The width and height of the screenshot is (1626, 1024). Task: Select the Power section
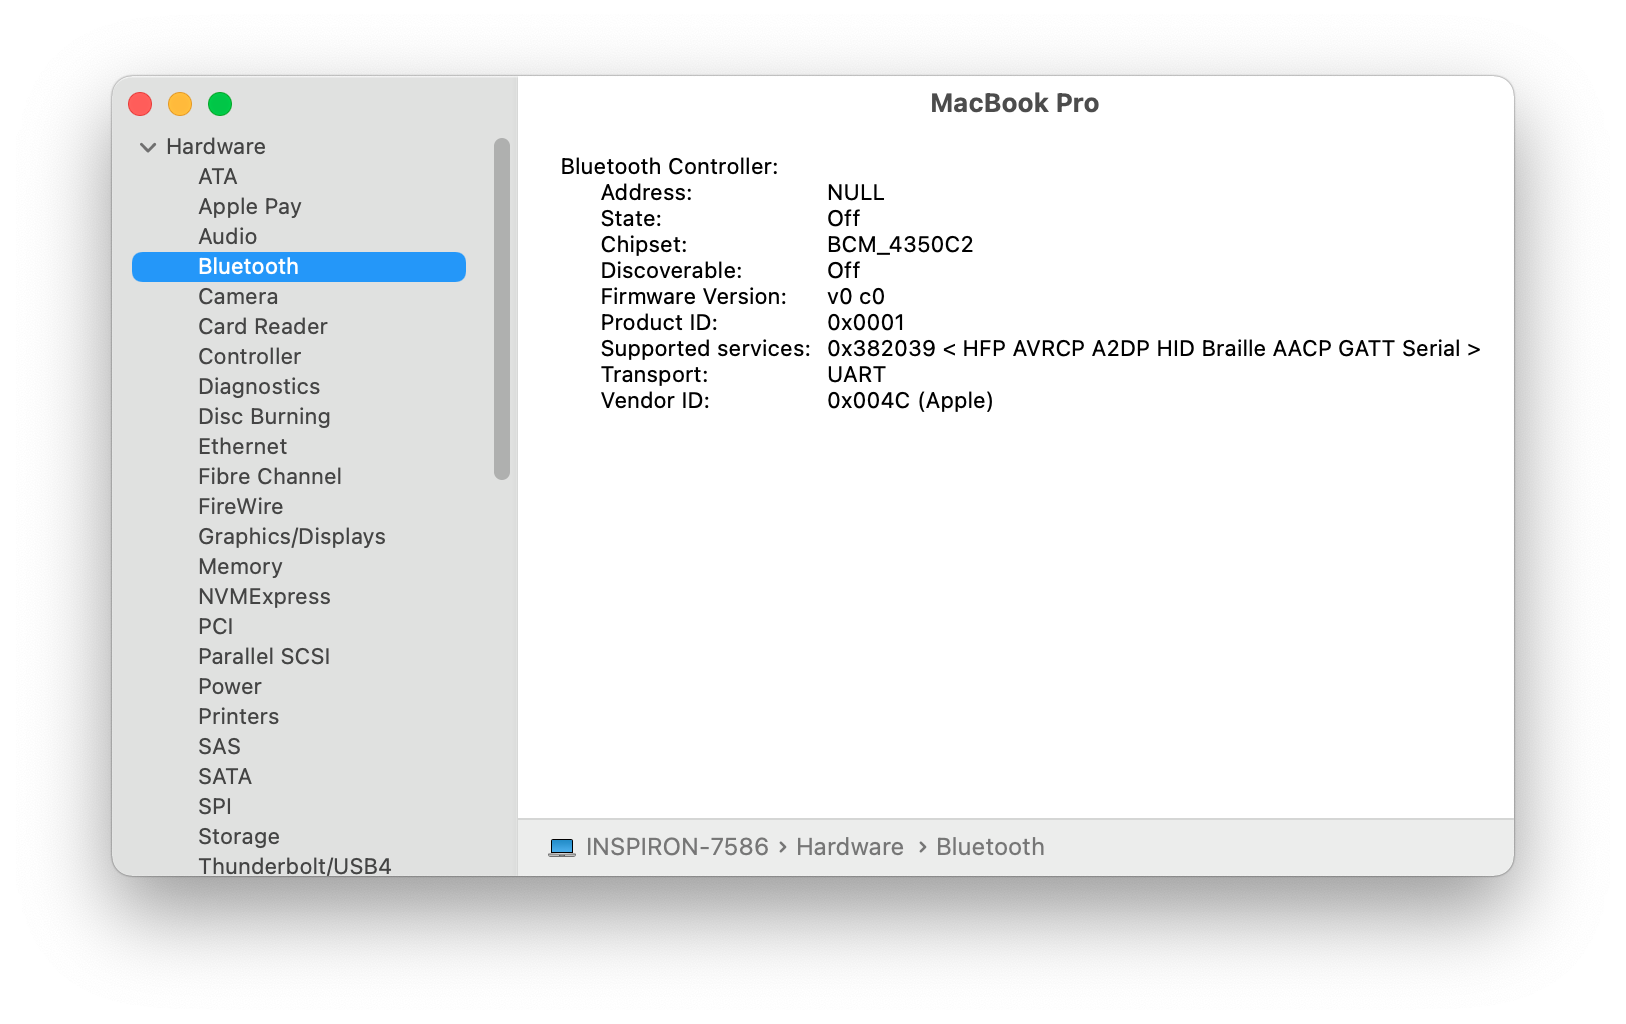tap(229, 686)
